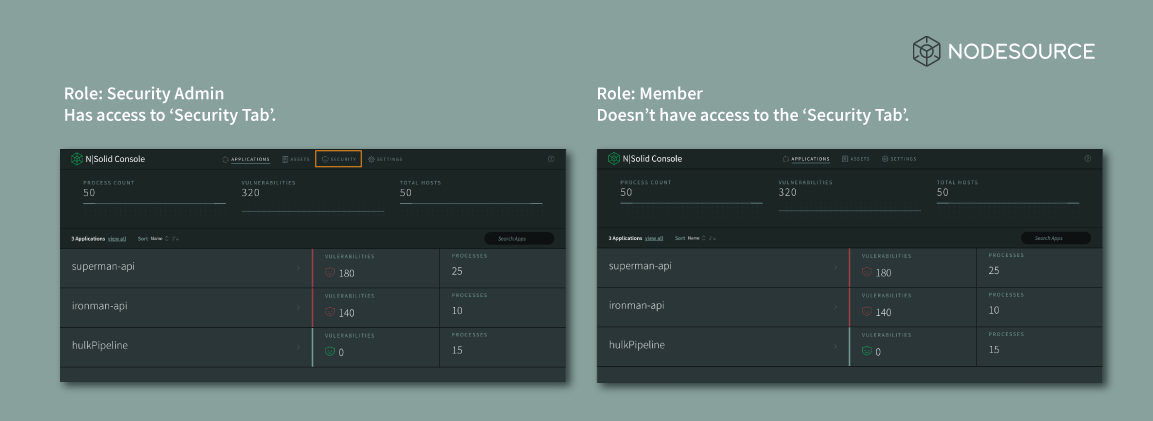Click help icon in Security Admin console header
The image size is (1153, 421).
(551, 159)
